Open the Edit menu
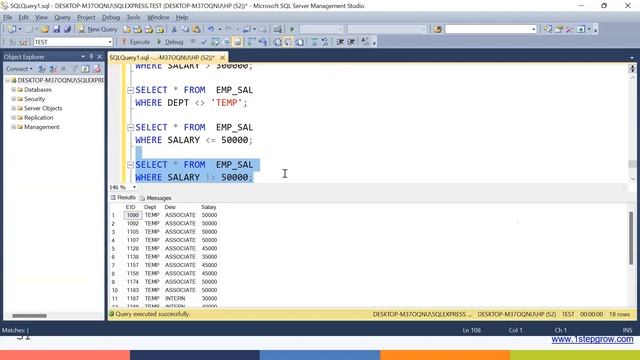Image resolution: width=640 pixels, height=360 pixels. 24,17
